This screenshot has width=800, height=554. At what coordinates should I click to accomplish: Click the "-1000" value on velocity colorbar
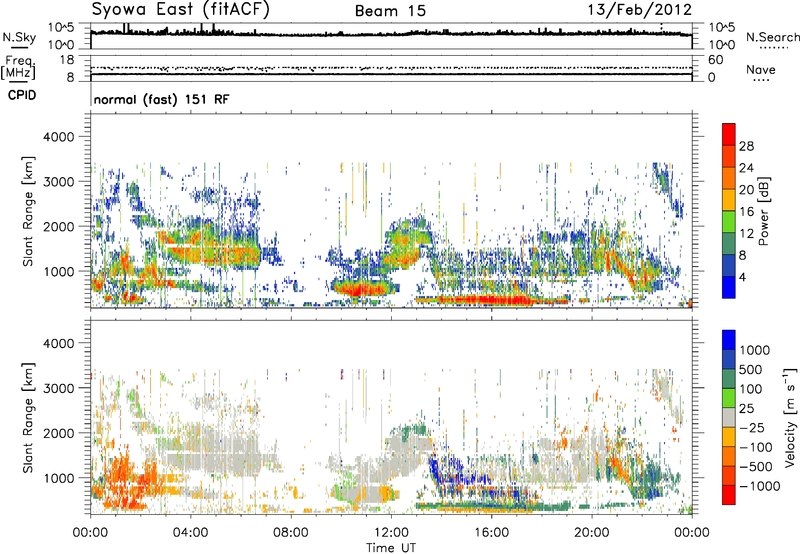point(760,486)
